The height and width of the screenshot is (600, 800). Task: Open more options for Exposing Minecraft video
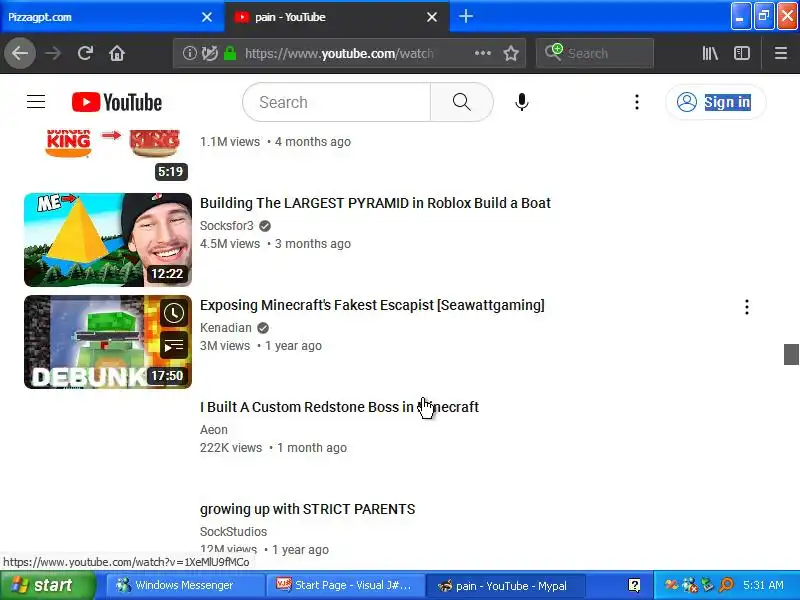click(x=746, y=307)
